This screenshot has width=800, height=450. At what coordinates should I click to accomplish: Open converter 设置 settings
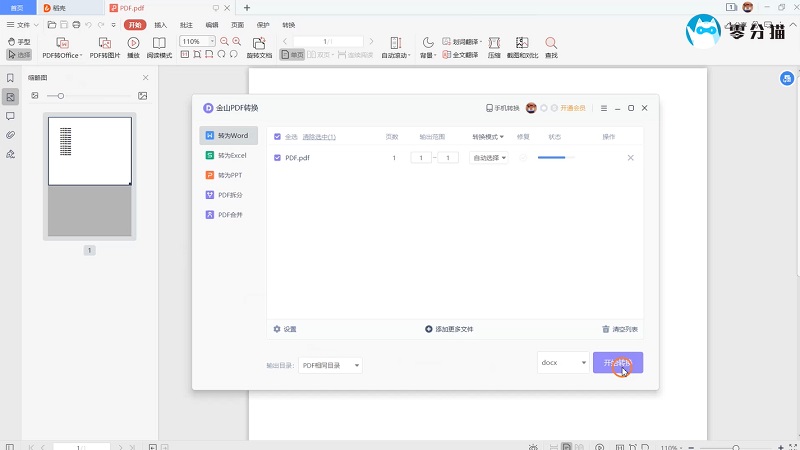coord(285,329)
